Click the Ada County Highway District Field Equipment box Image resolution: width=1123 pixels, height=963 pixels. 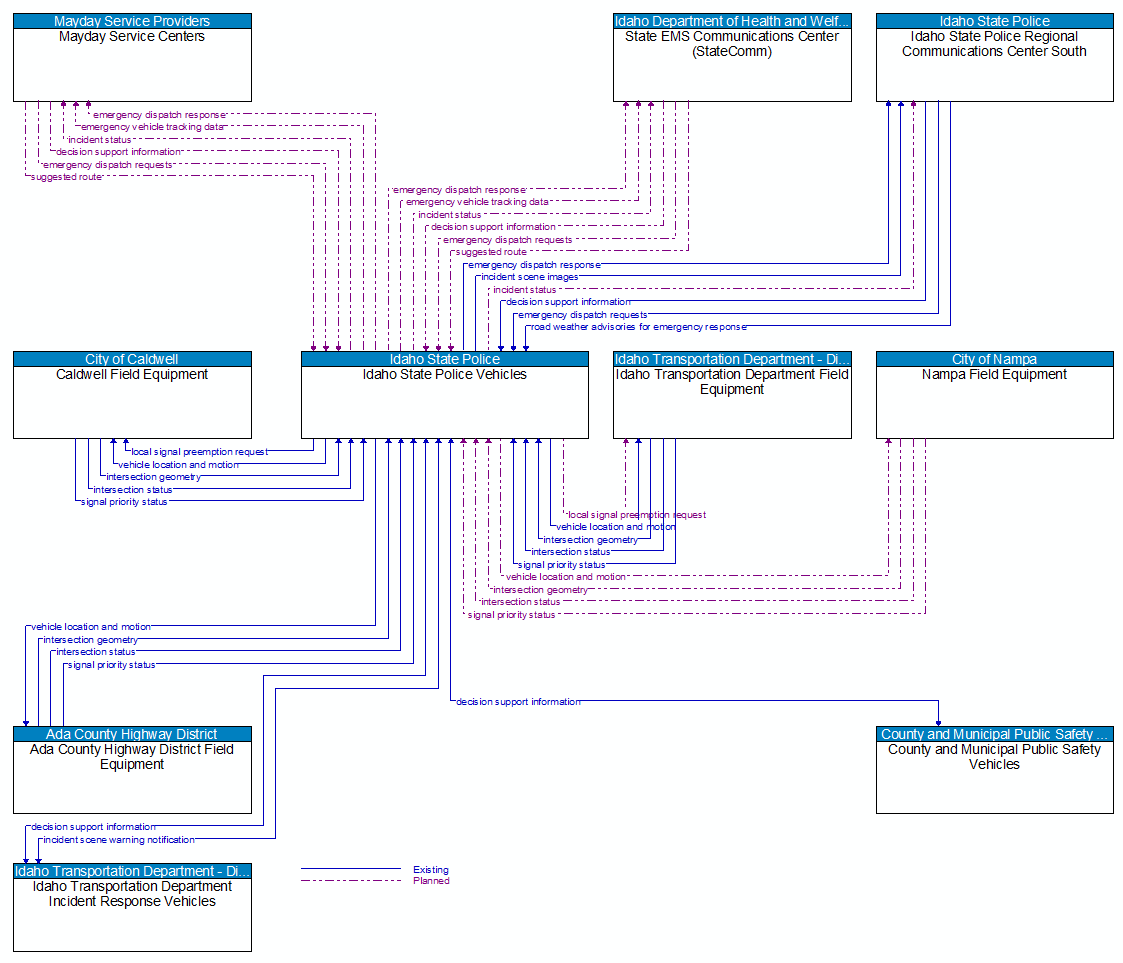pyautogui.click(x=131, y=770)
